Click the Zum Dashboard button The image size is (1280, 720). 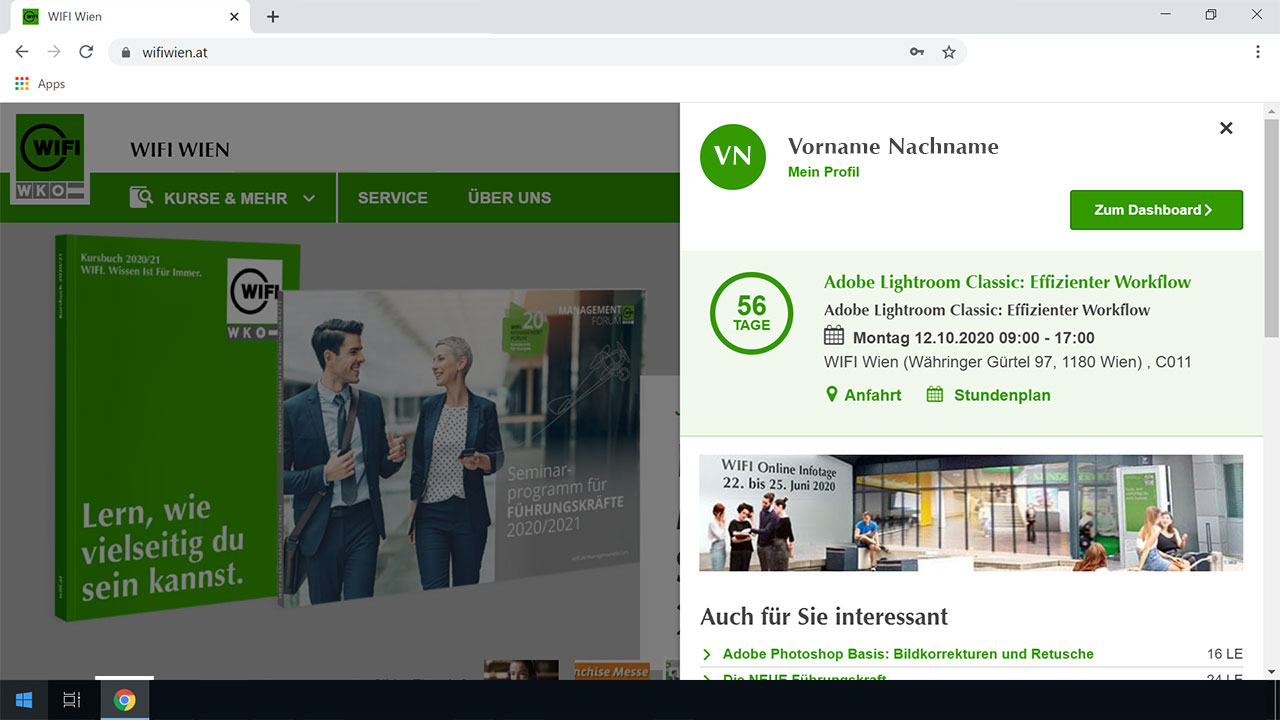coord(1156,210)
